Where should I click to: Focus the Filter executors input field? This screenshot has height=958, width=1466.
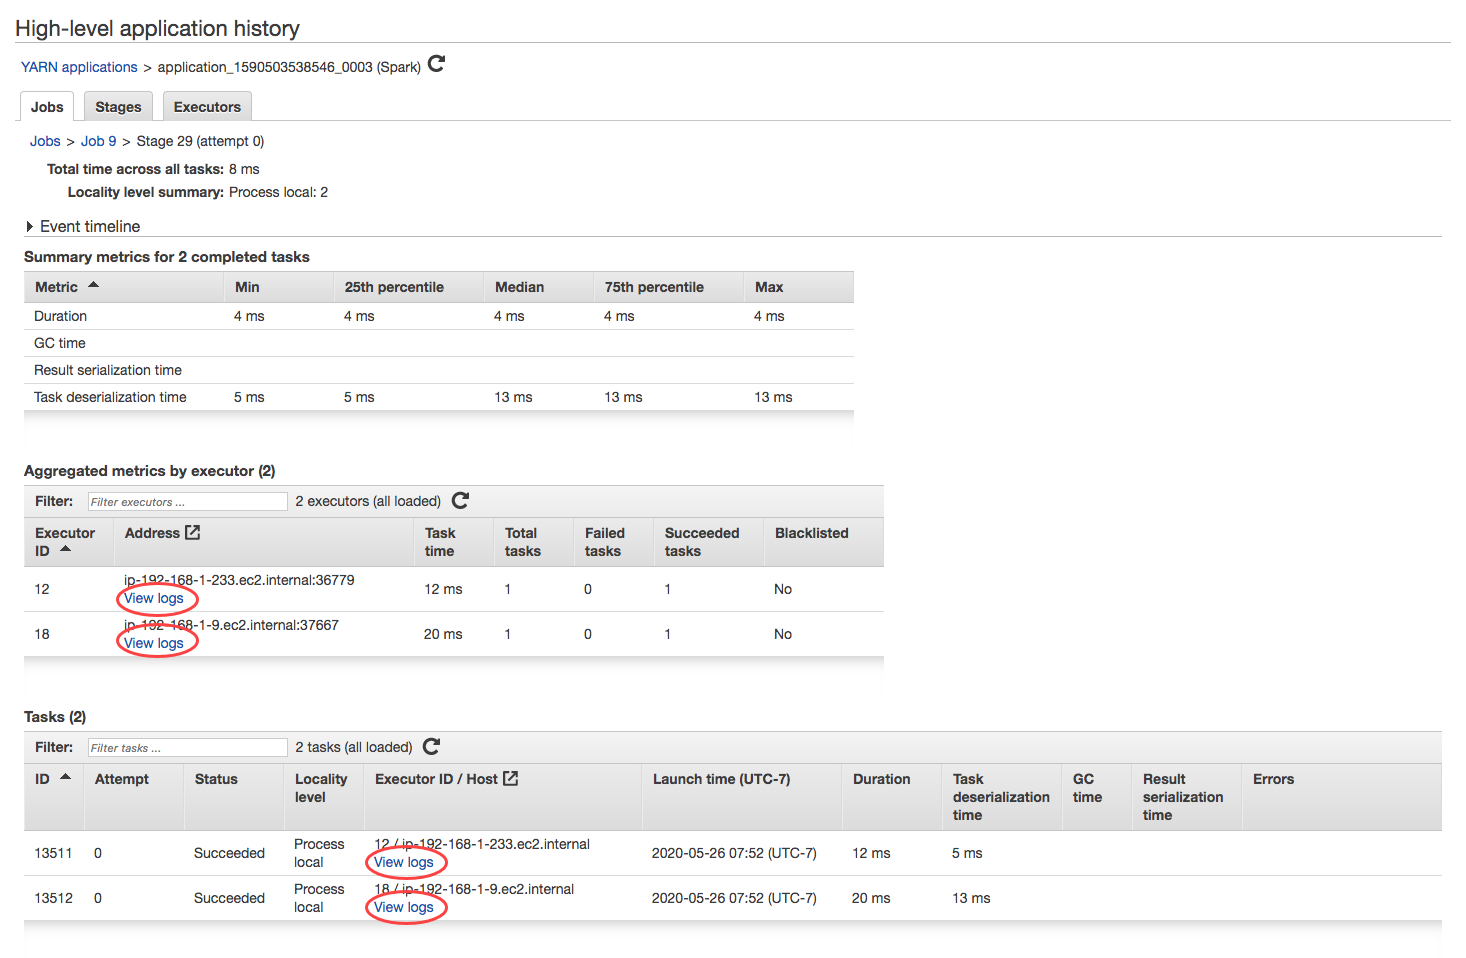187,502
